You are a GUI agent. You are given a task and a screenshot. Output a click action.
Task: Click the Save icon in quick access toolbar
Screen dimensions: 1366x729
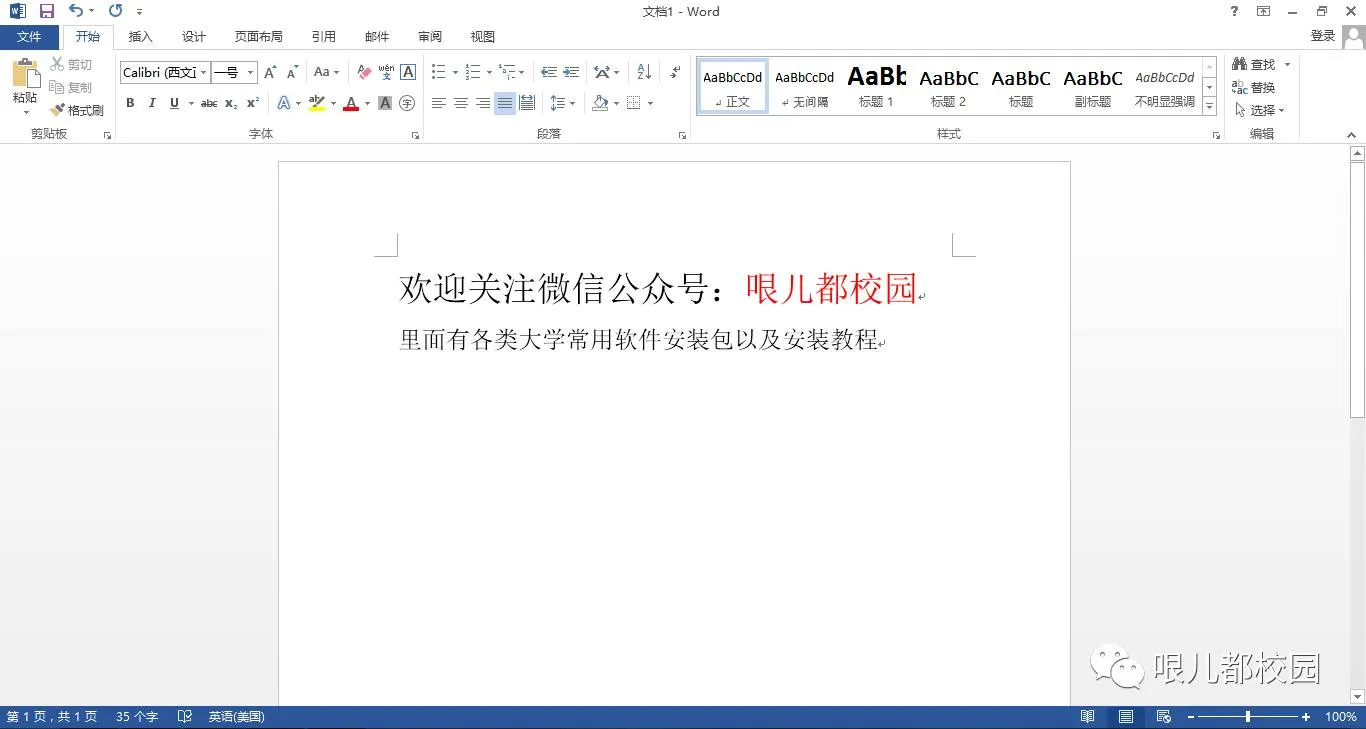coord(46,11)
